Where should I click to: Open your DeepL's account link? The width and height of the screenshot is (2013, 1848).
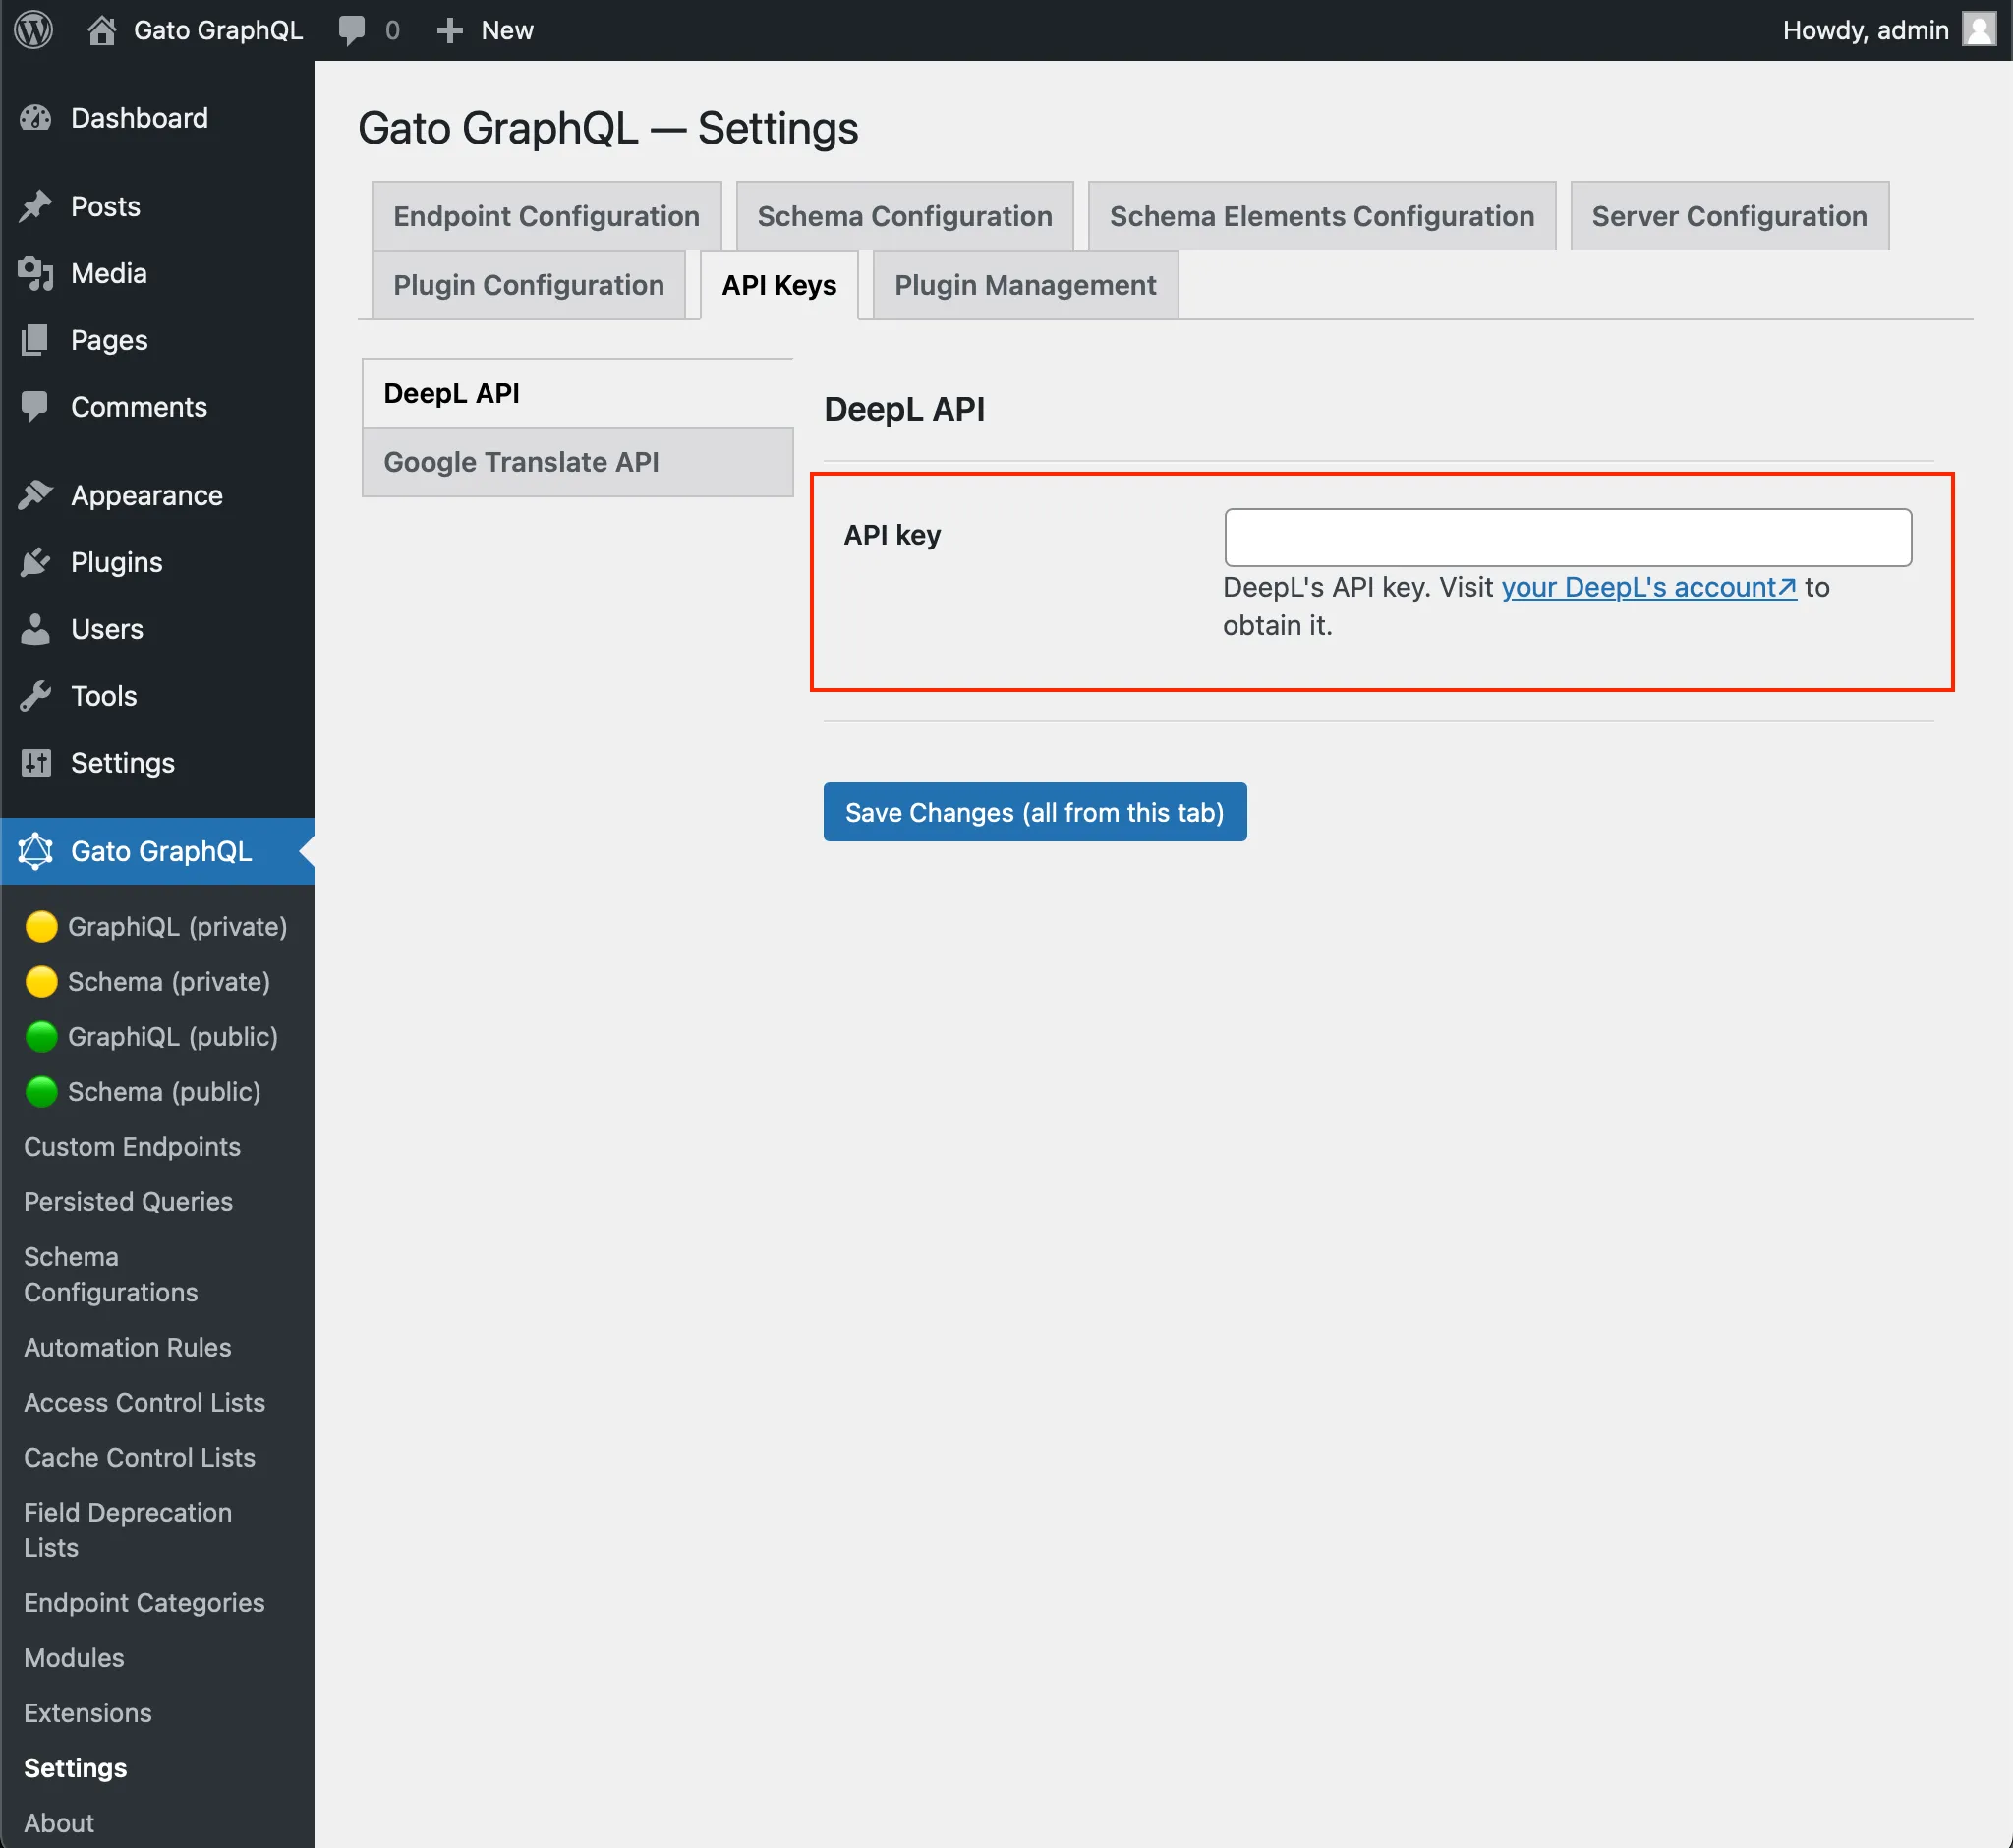point(1649,587)
